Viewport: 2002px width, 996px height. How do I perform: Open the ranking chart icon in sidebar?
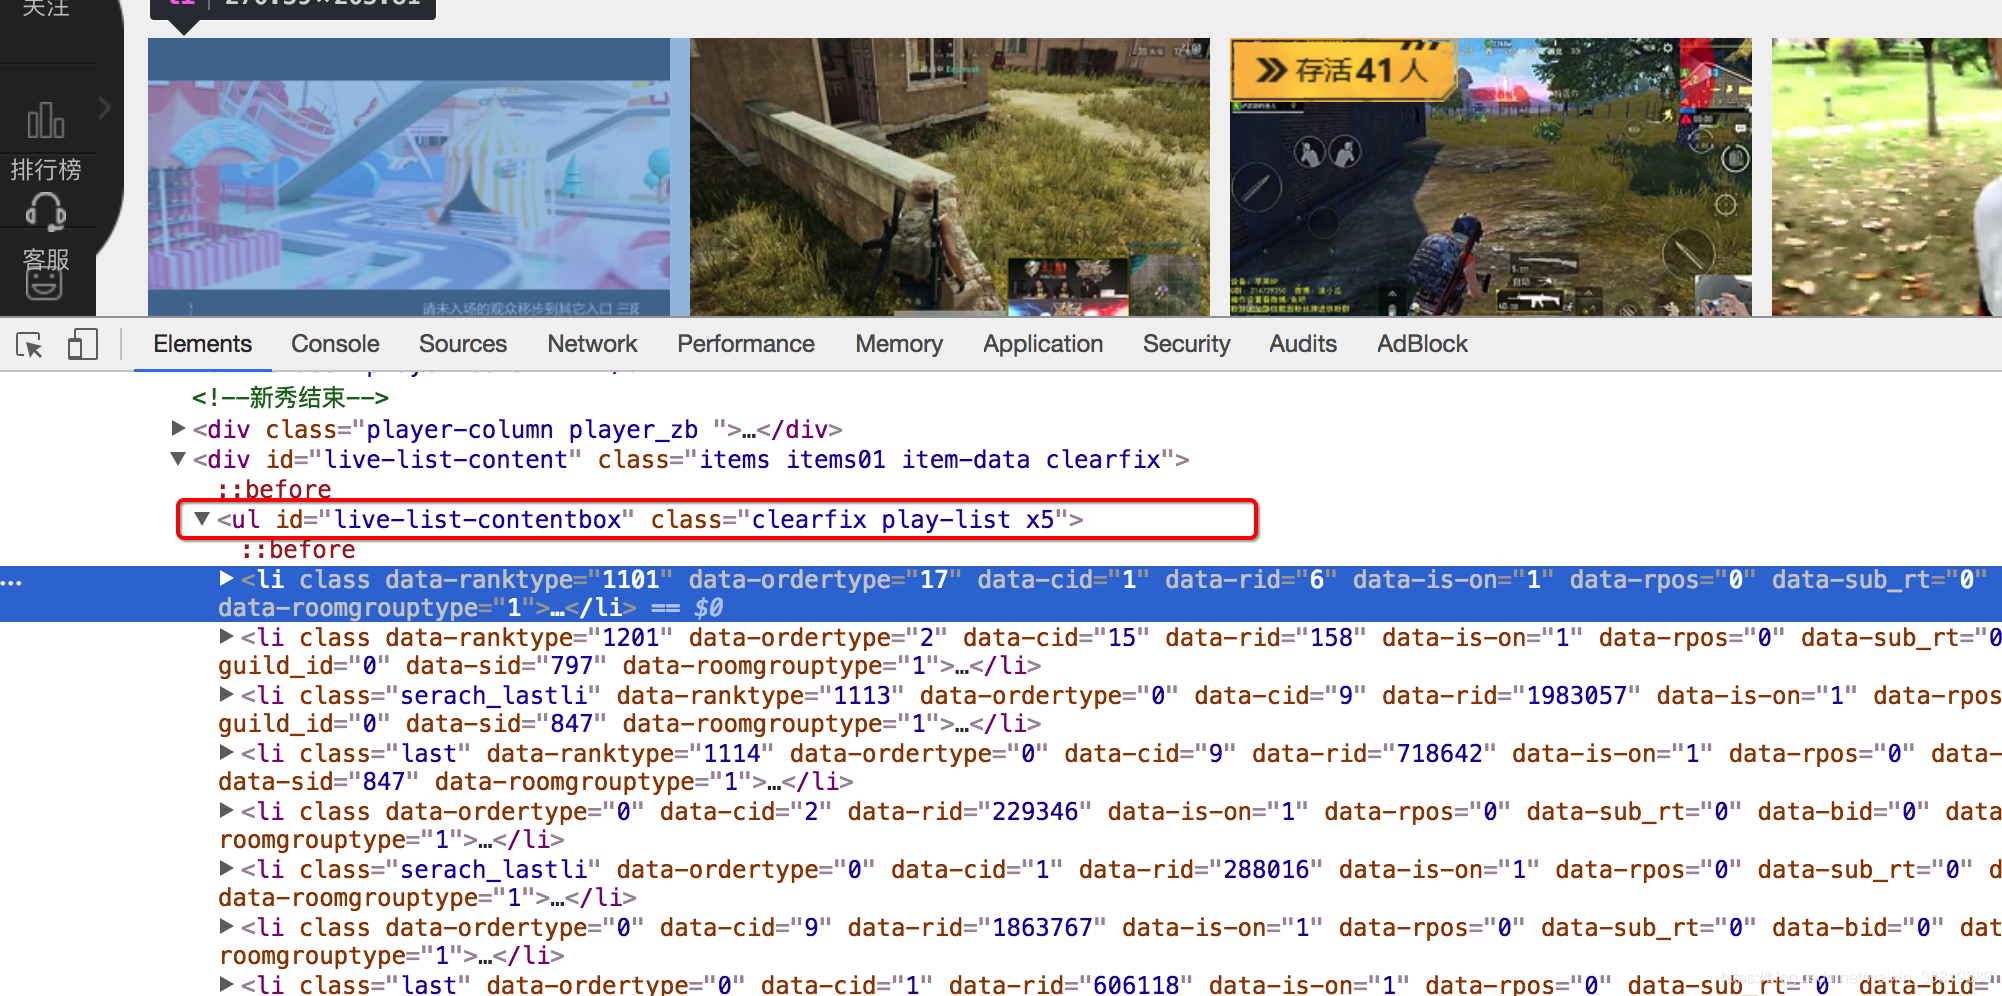coord(45,121)
